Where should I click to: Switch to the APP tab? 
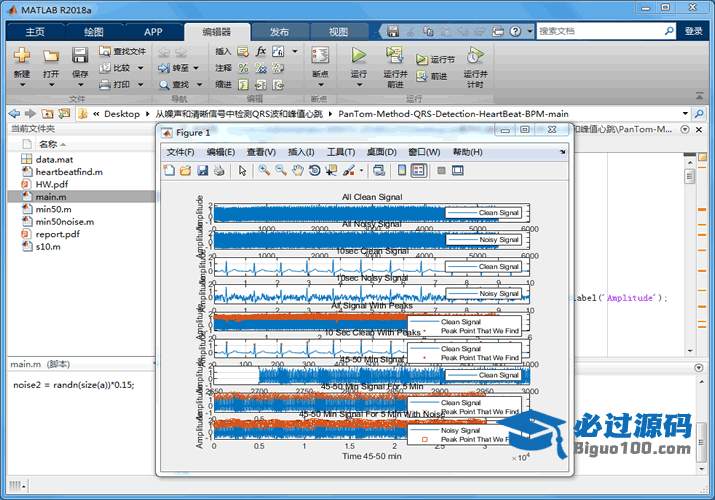click(153, 32)
